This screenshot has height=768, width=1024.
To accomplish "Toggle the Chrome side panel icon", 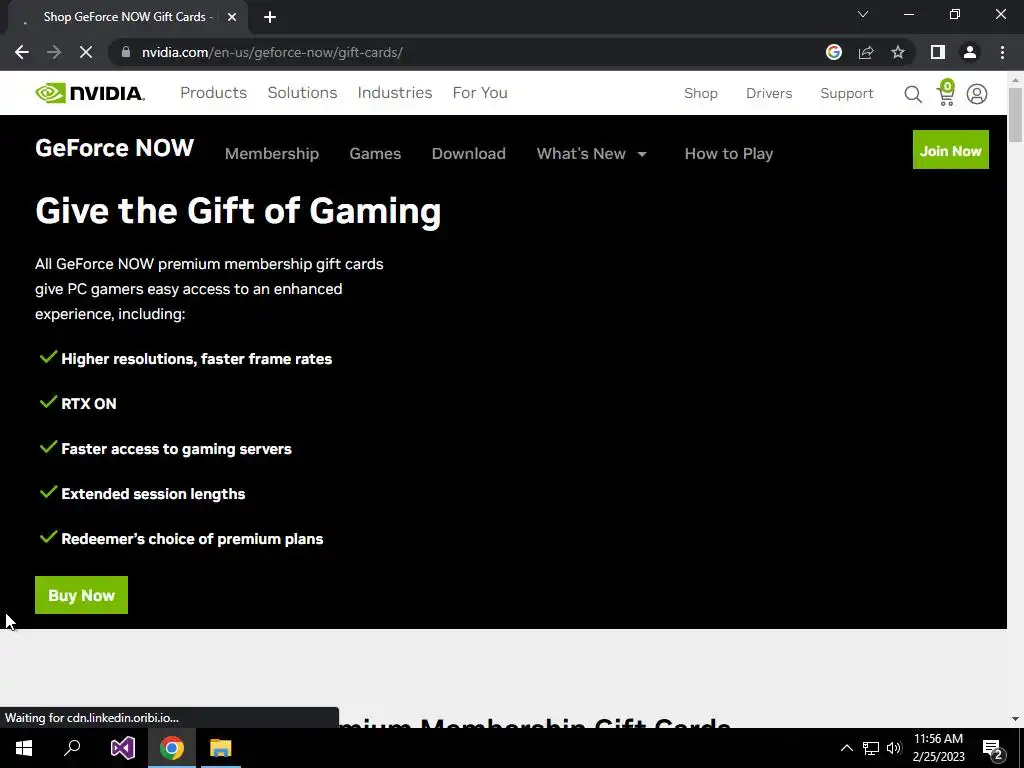I will [938, 52].
